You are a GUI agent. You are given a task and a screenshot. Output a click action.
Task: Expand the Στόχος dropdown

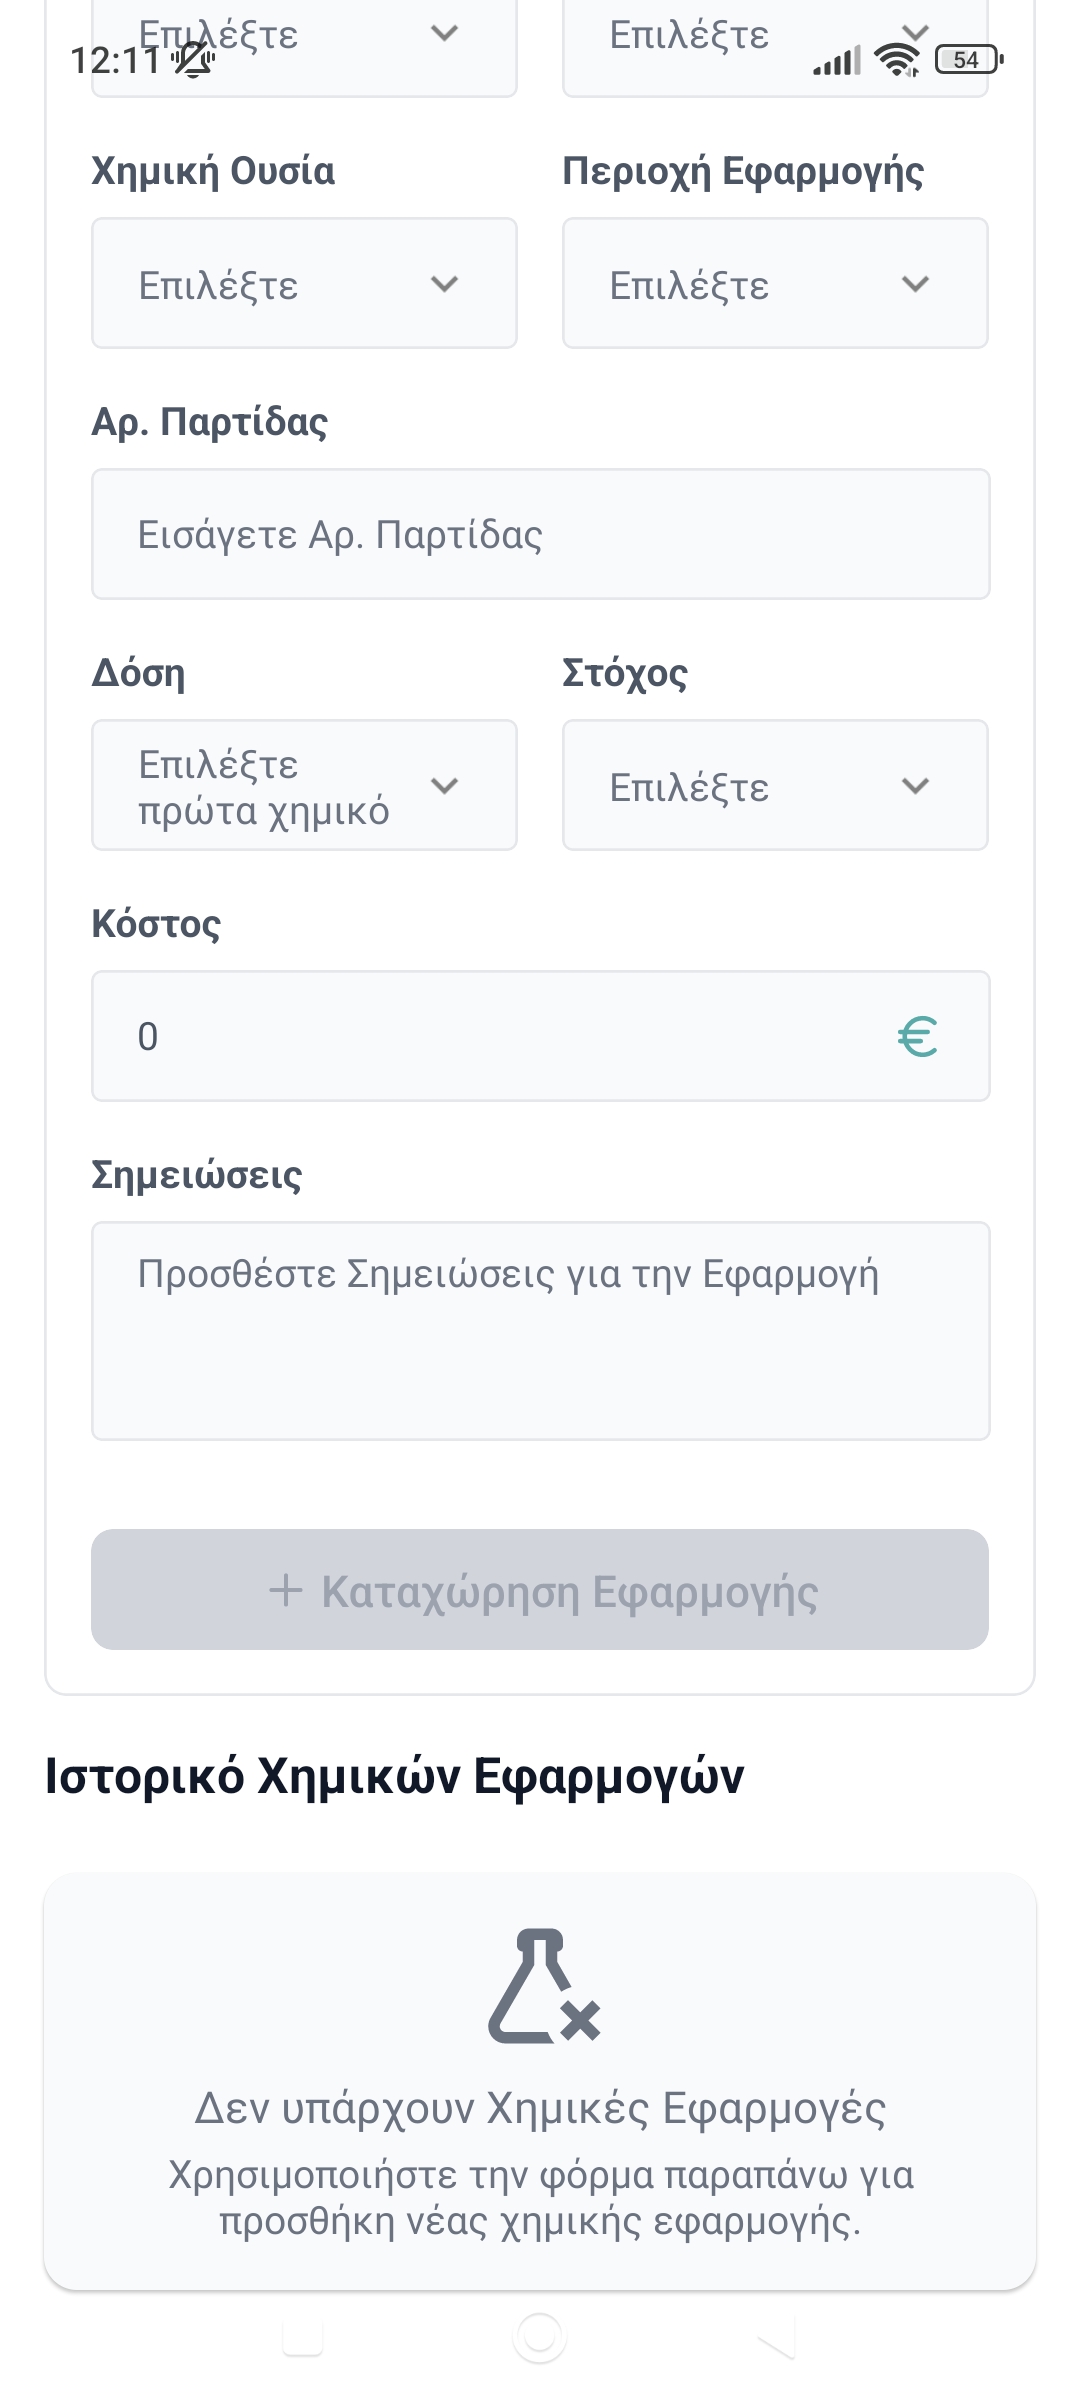pos(775,786)
